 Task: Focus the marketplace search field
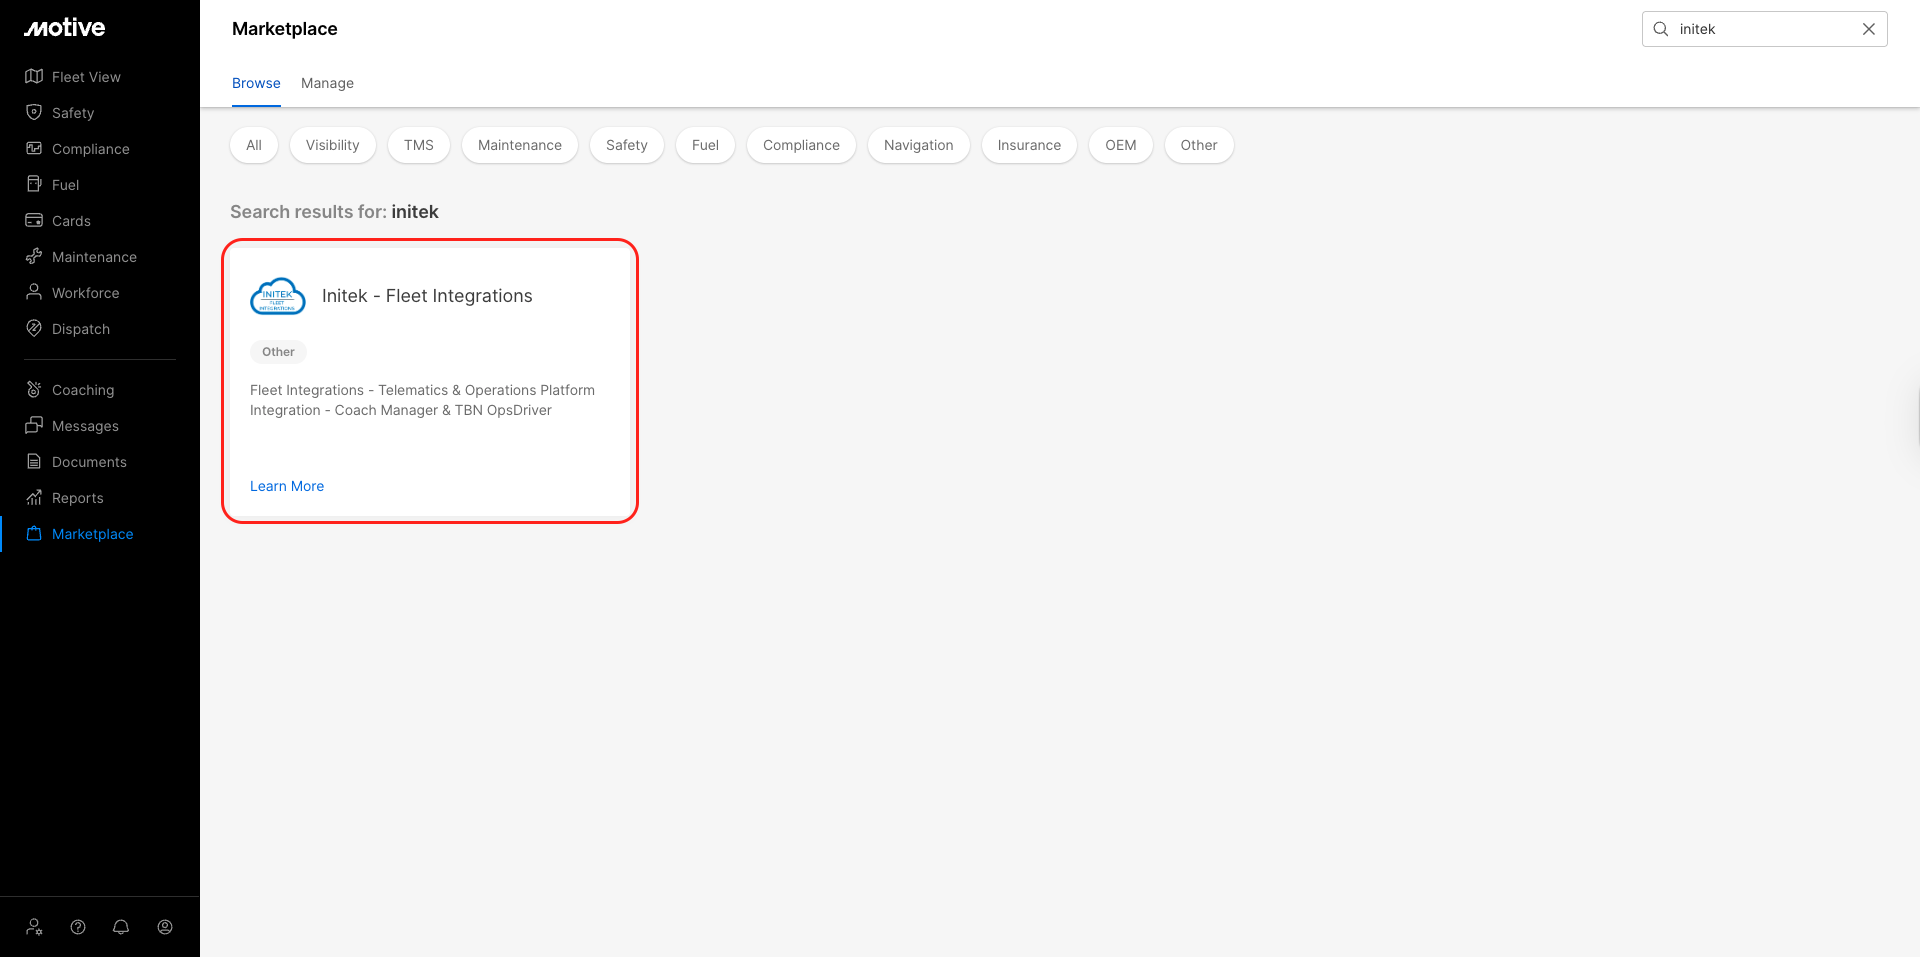(x=1764, y=29)
